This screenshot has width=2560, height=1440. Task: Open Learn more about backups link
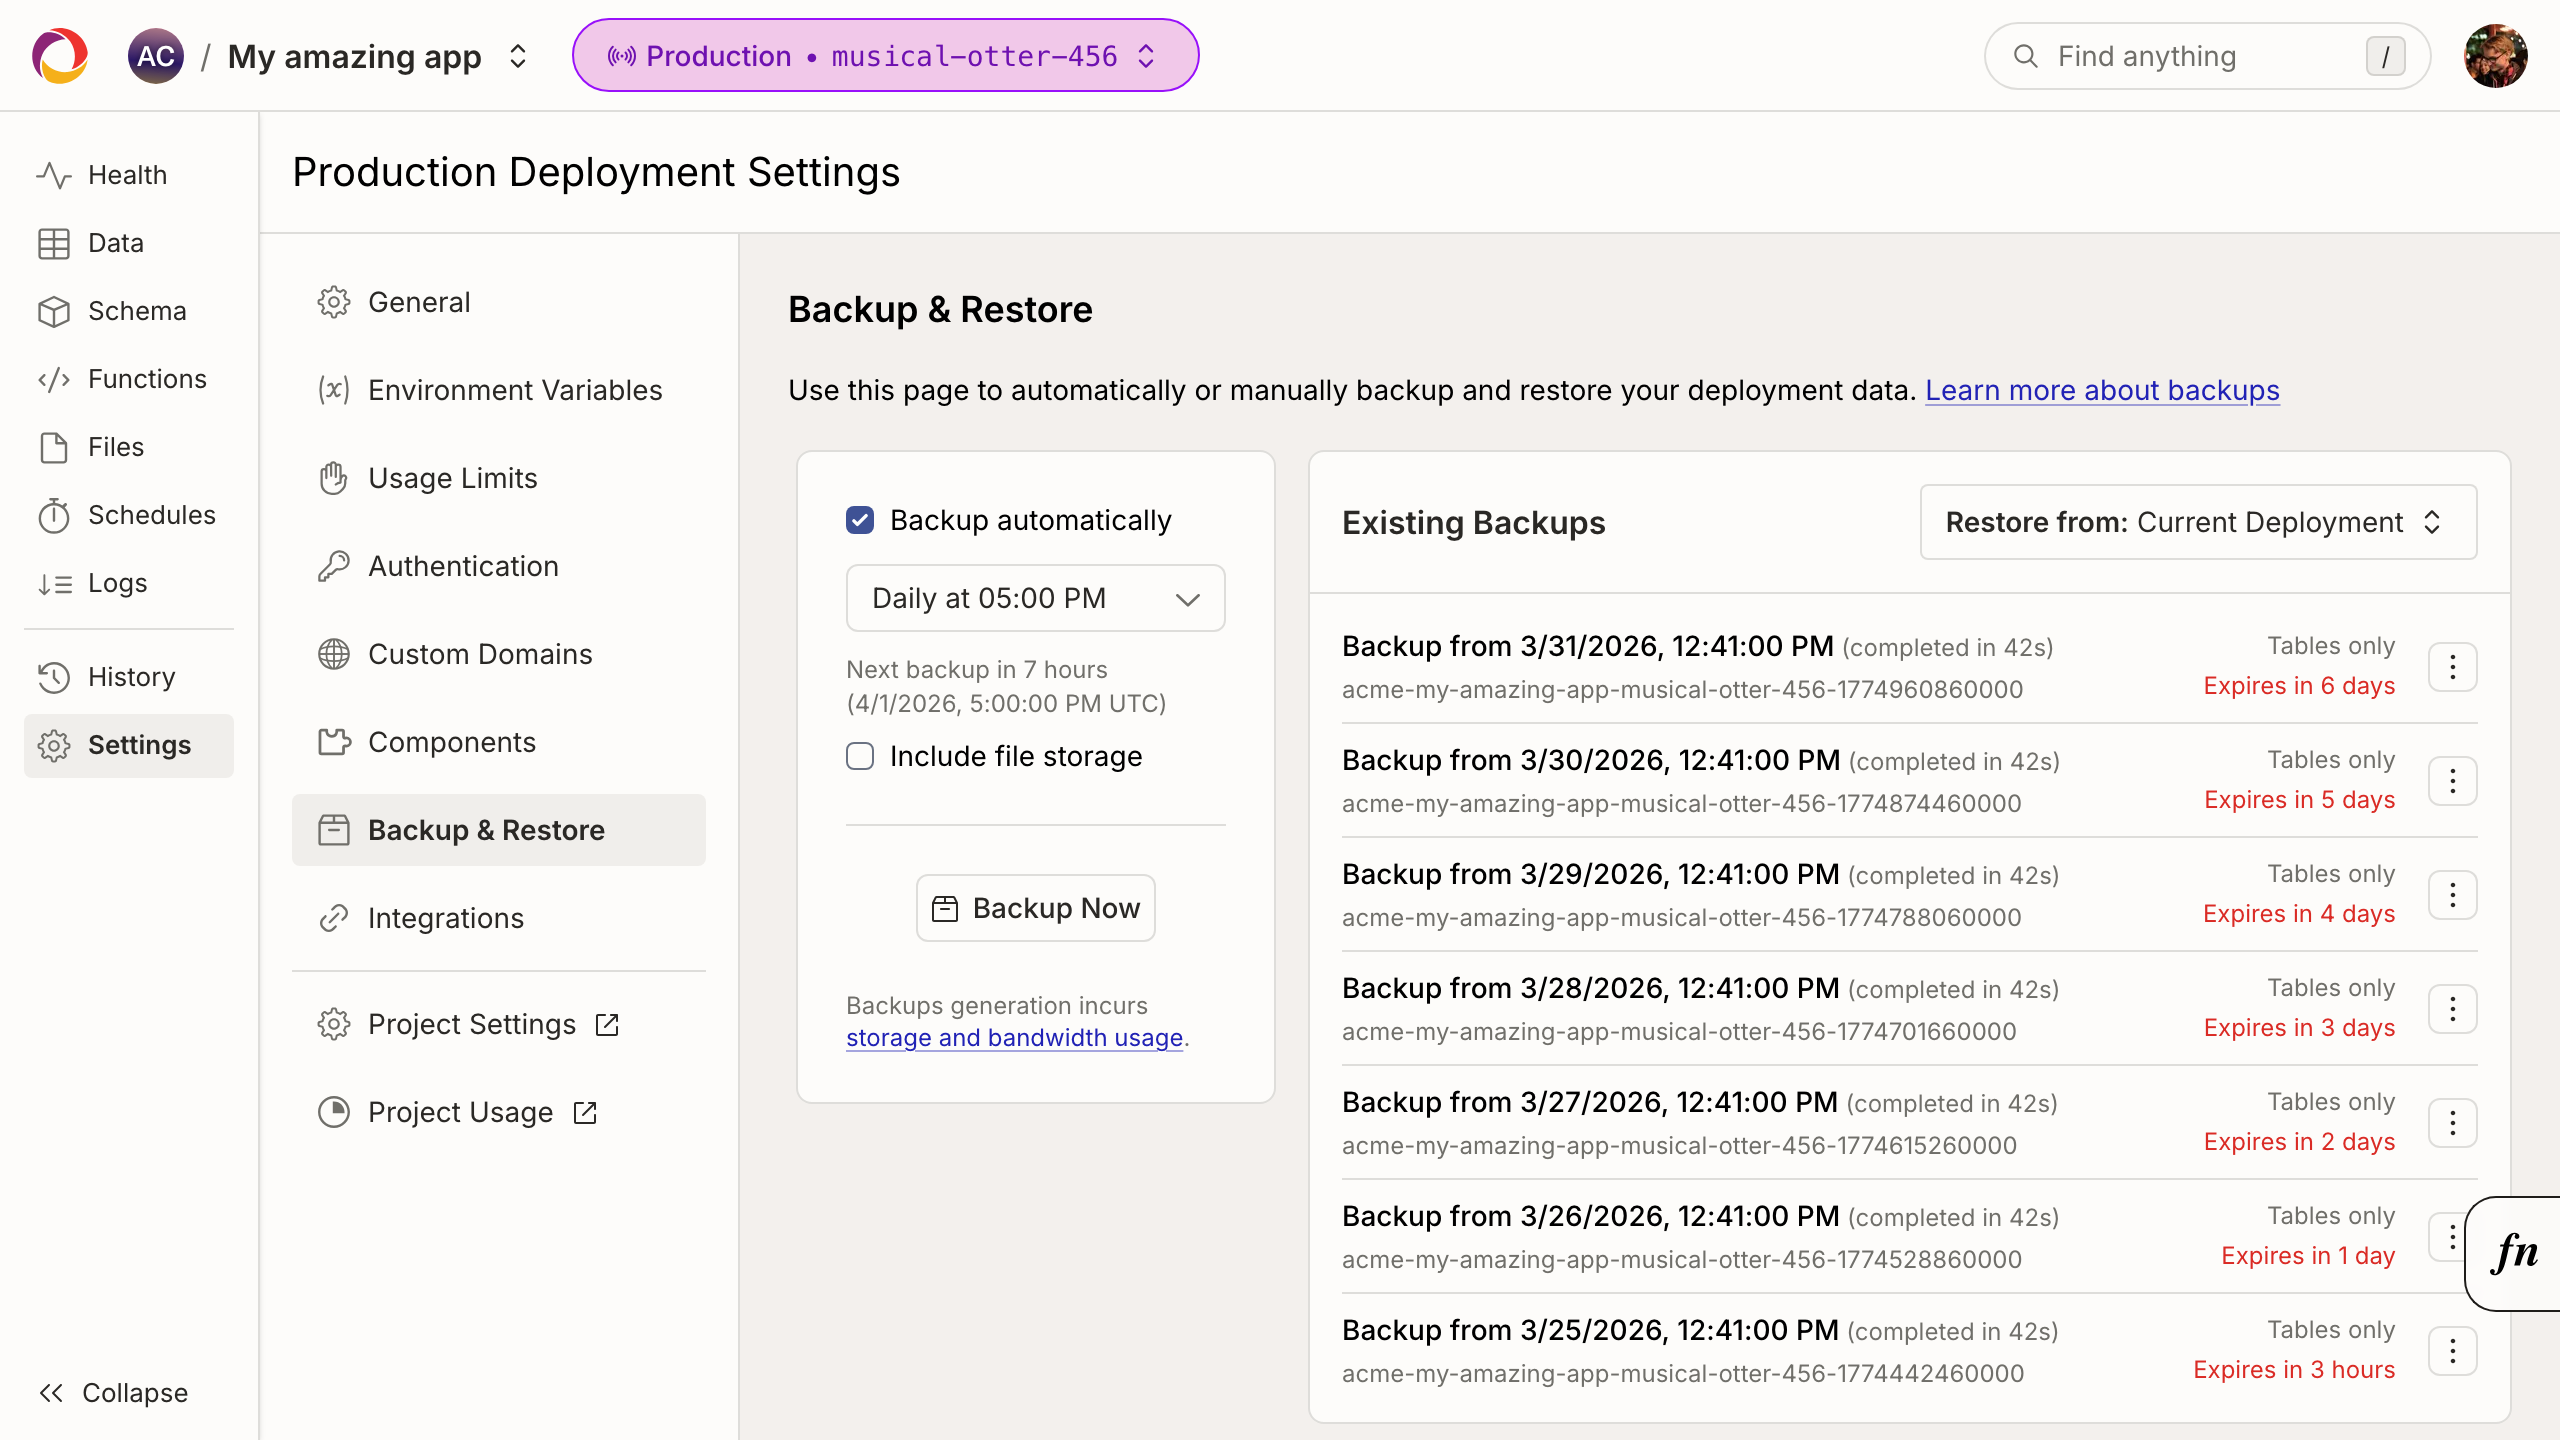[x=2102, y=390]
